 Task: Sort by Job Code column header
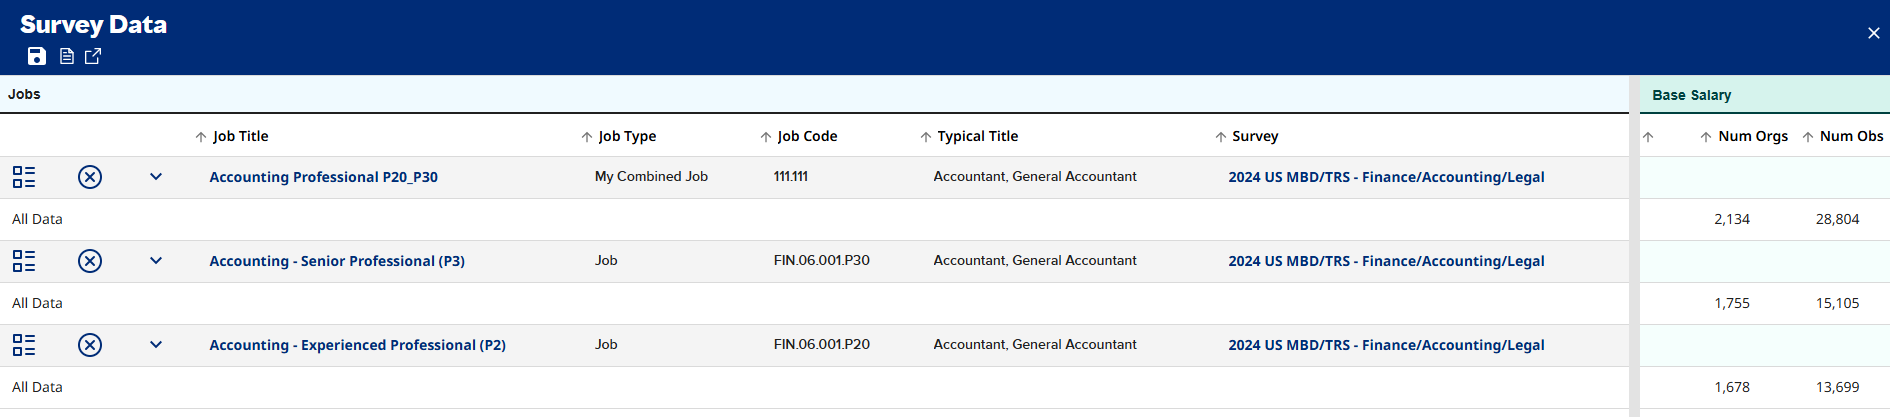tap(806, 136)
